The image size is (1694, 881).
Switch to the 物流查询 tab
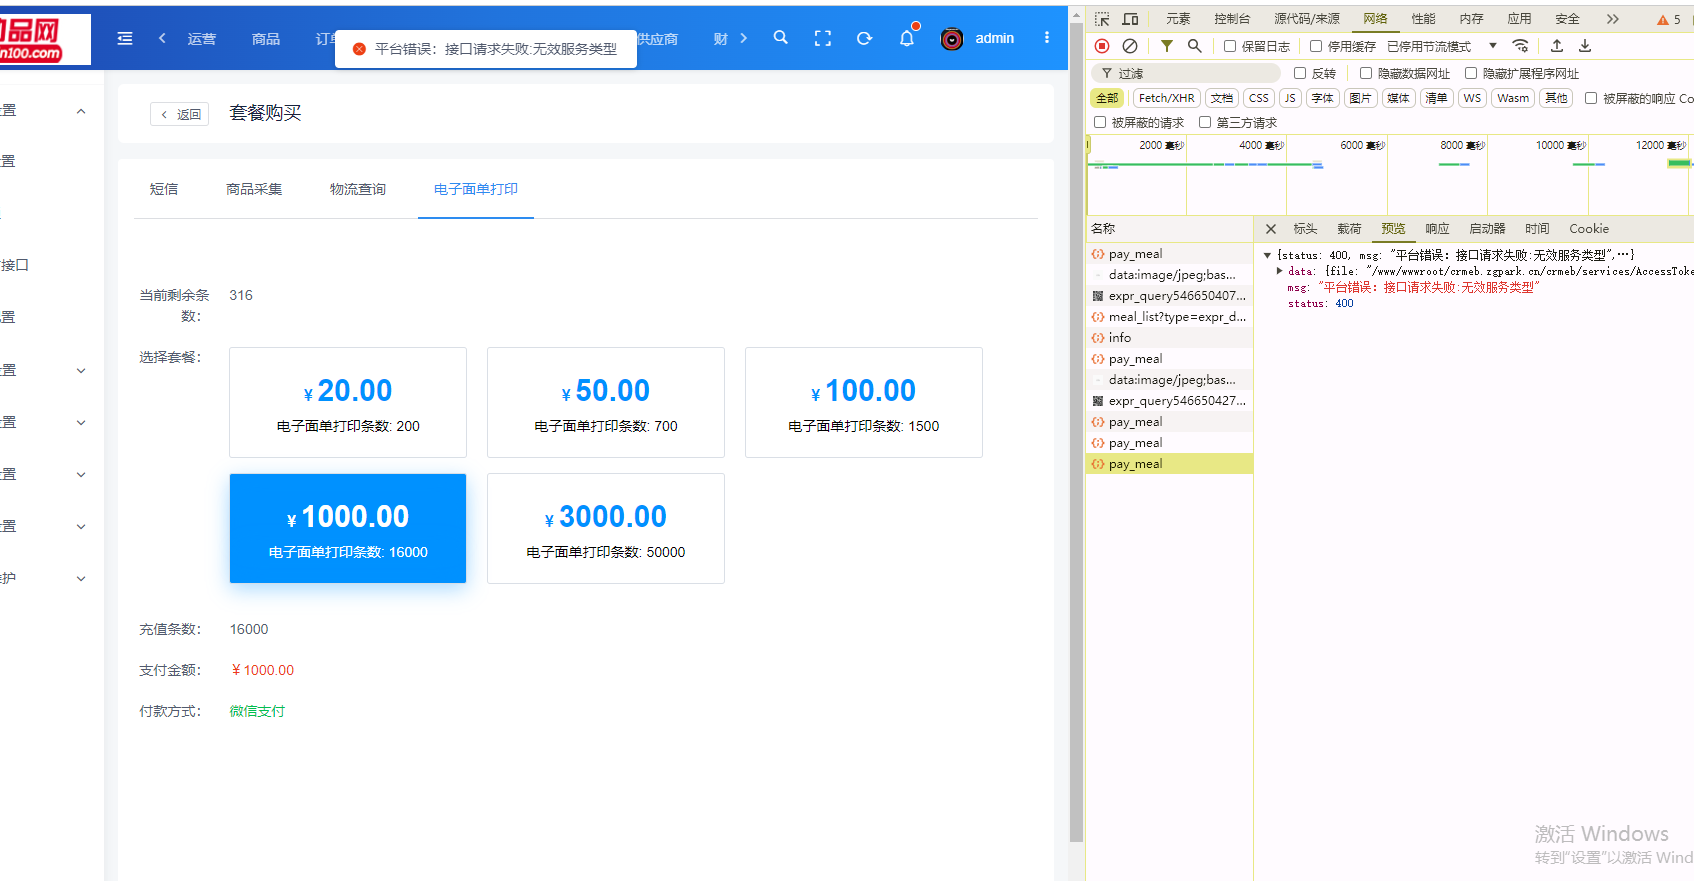358,189
